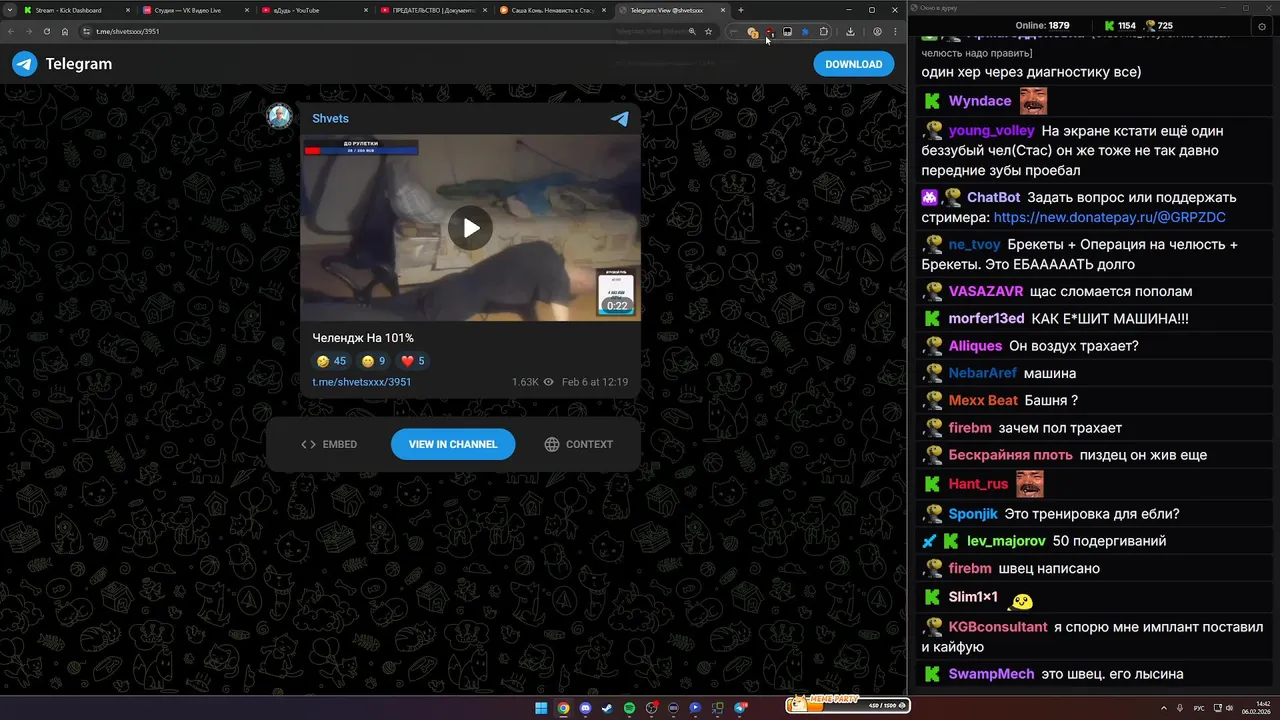Click the CONTEXT button
Image resolution: width=1280 pixels, height=720 pixels.
point(579,444)
